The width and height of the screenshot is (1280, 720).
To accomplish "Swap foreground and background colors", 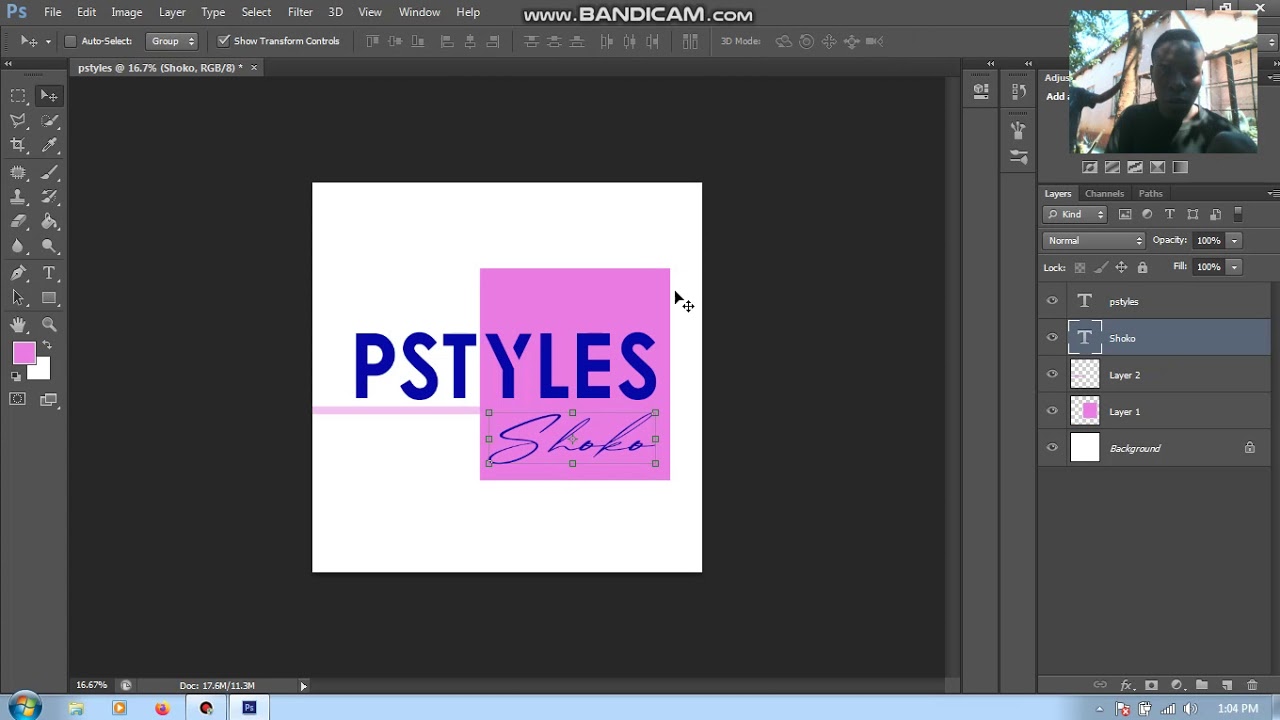I will tap(46, 346).
